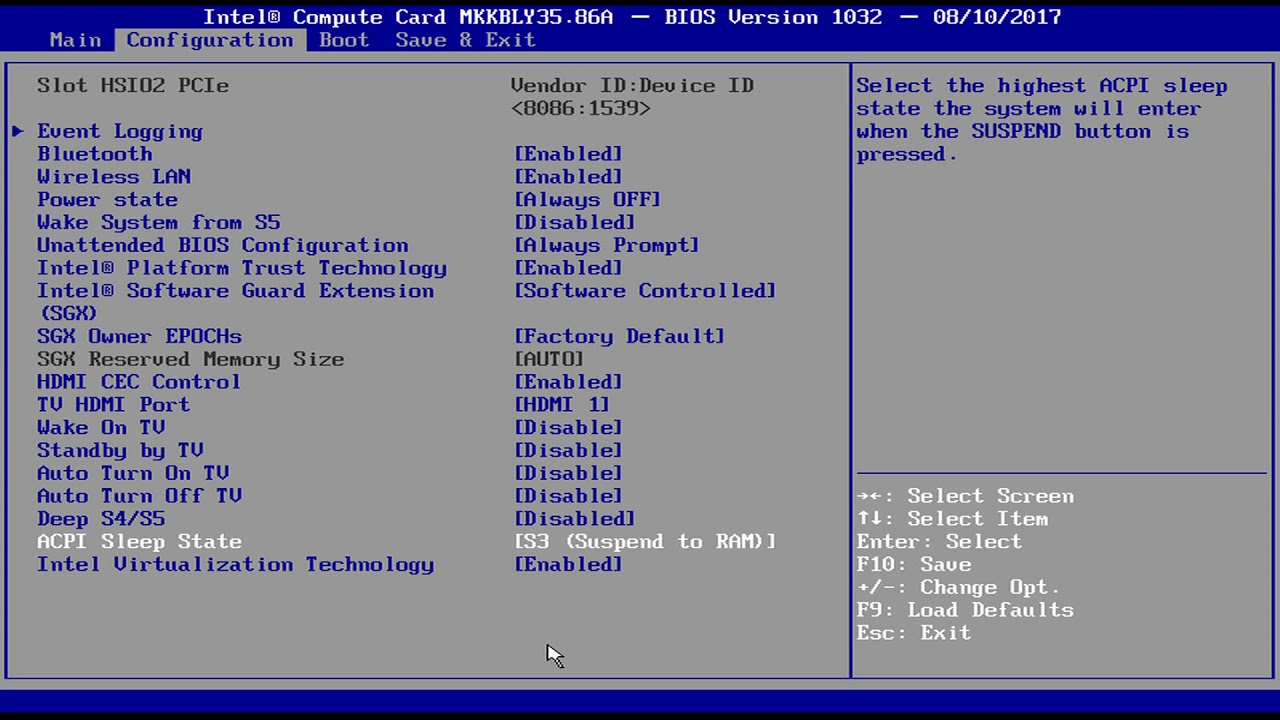Open ACPI Sleep State [S3 (Suspend to RAM)]
1280x720 pixels.
click(x=645, y=542)
